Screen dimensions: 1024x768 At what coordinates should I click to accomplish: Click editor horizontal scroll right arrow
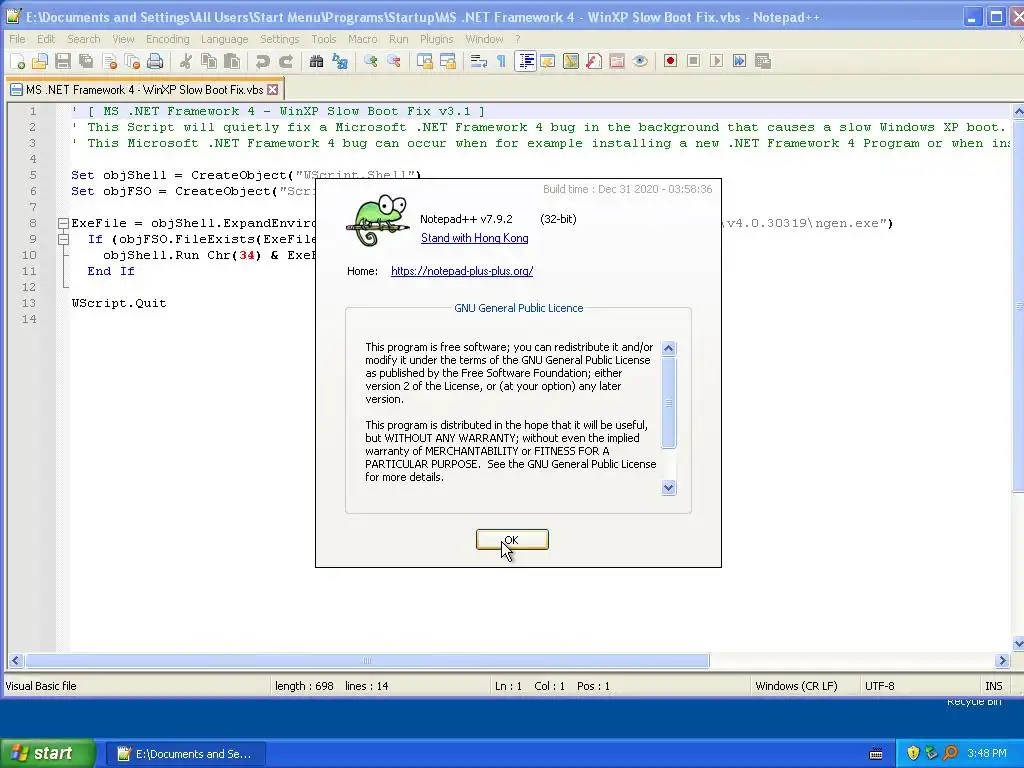click(1002, 660)
